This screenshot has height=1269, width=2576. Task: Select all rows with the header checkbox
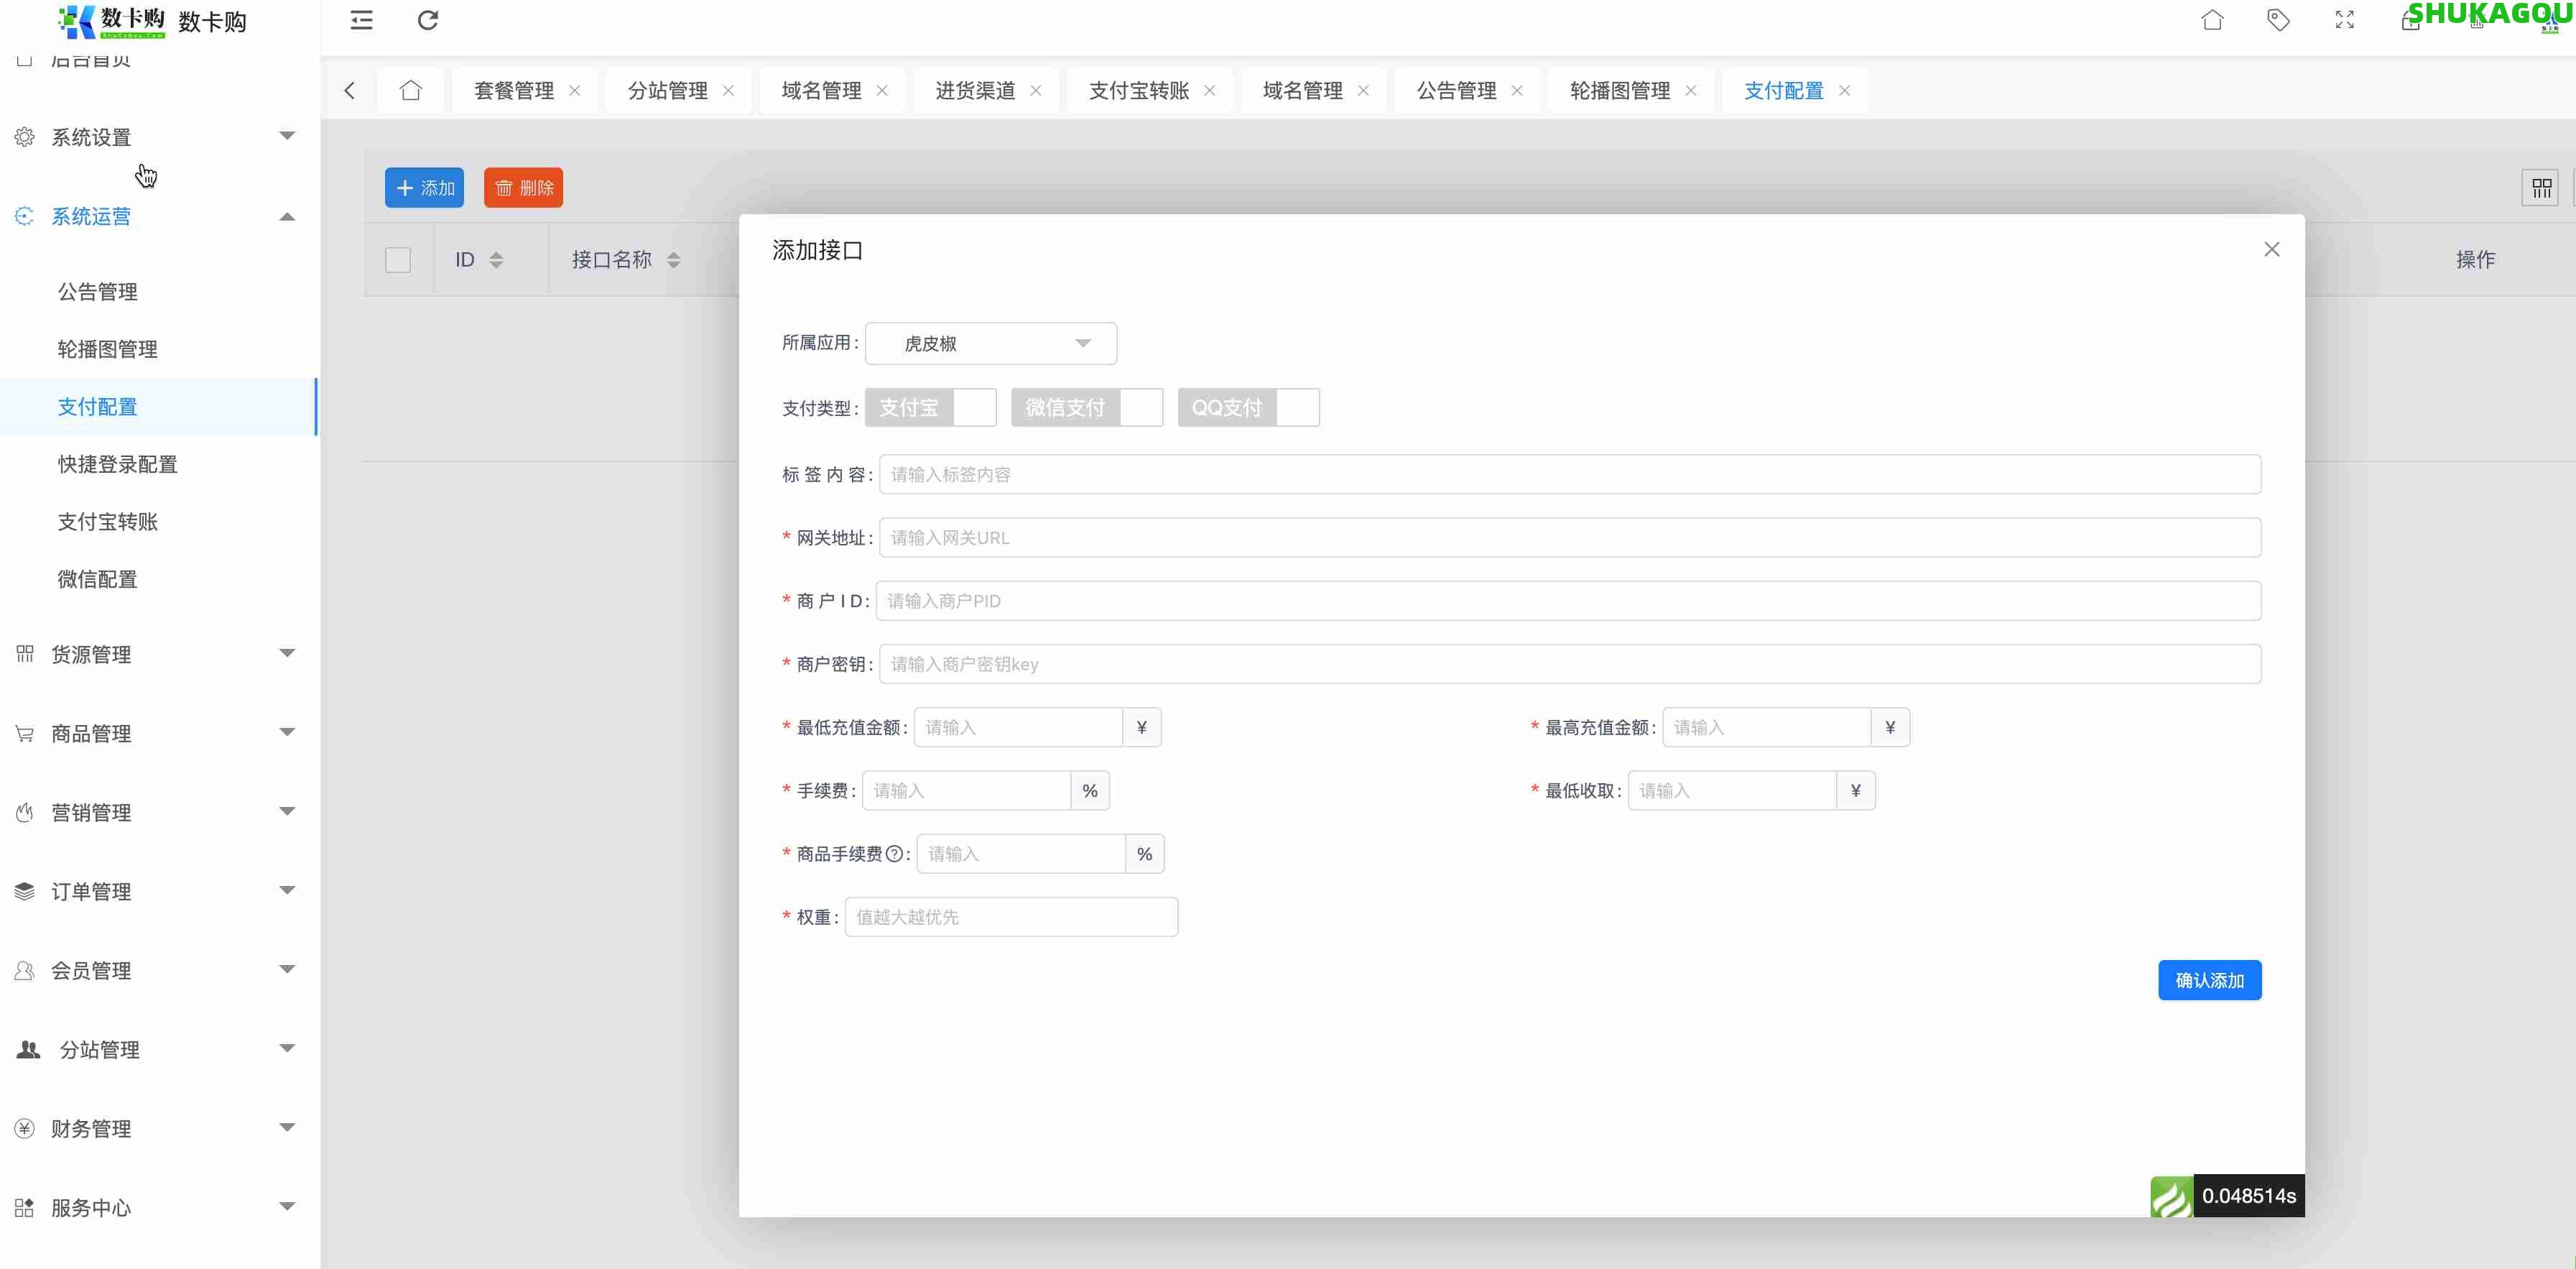(x=397, y=259)
